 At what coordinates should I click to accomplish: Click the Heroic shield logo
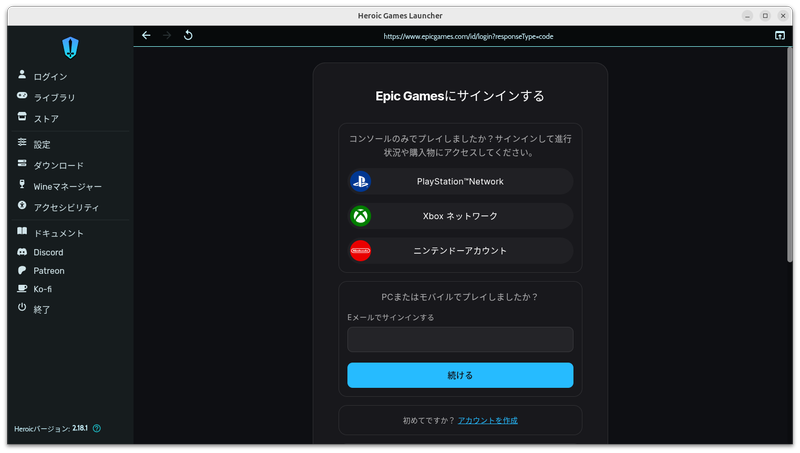click(70, 48)
